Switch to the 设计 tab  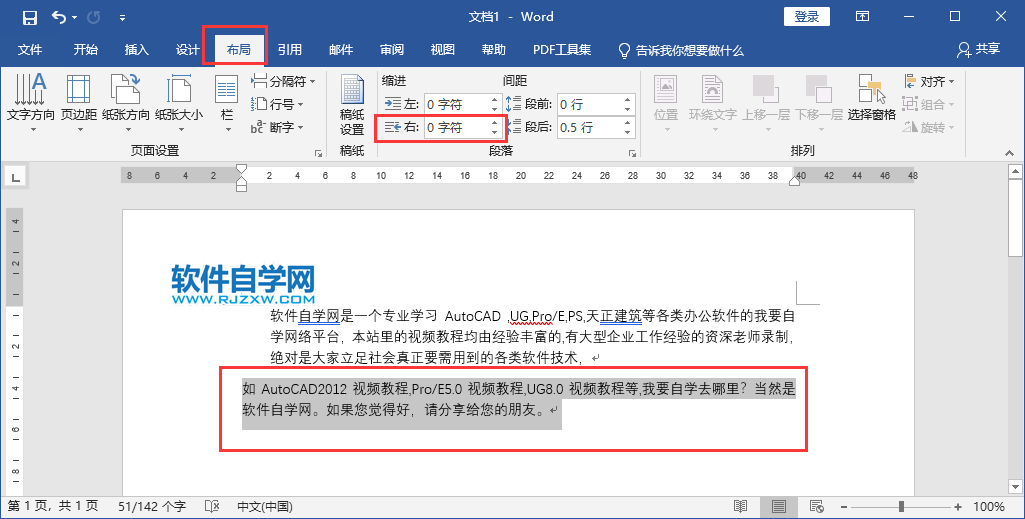pos(188,50)
